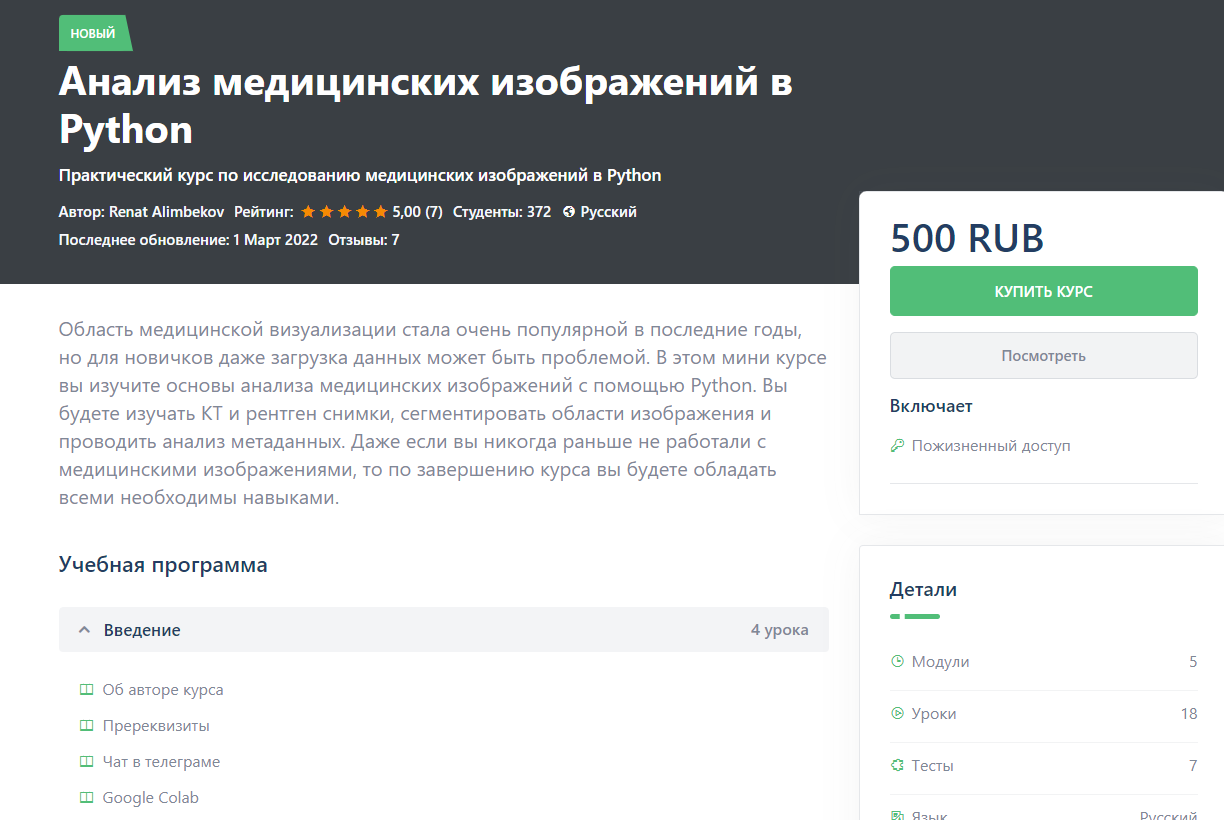Click the Посмотреть preview button

[x=1043, y=356]
